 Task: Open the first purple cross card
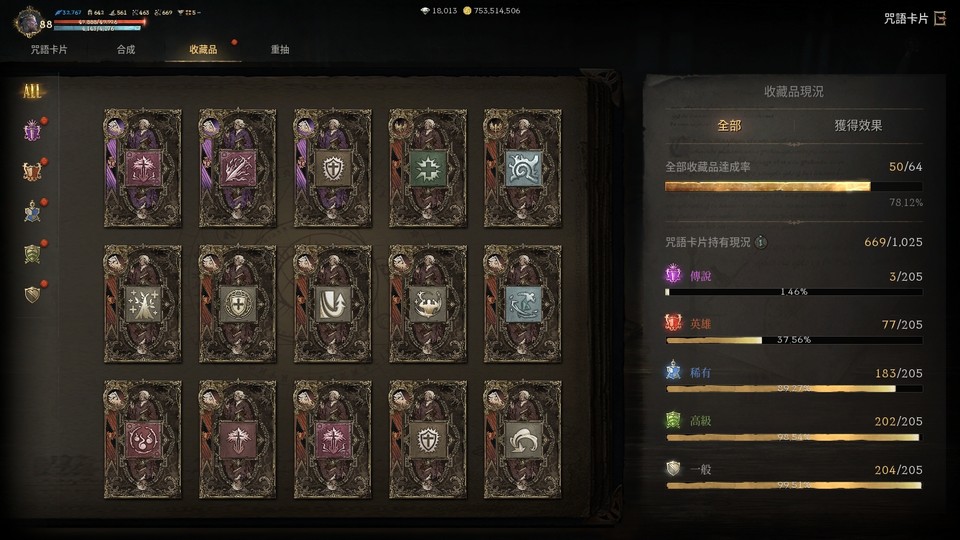[x=143, y=168]
